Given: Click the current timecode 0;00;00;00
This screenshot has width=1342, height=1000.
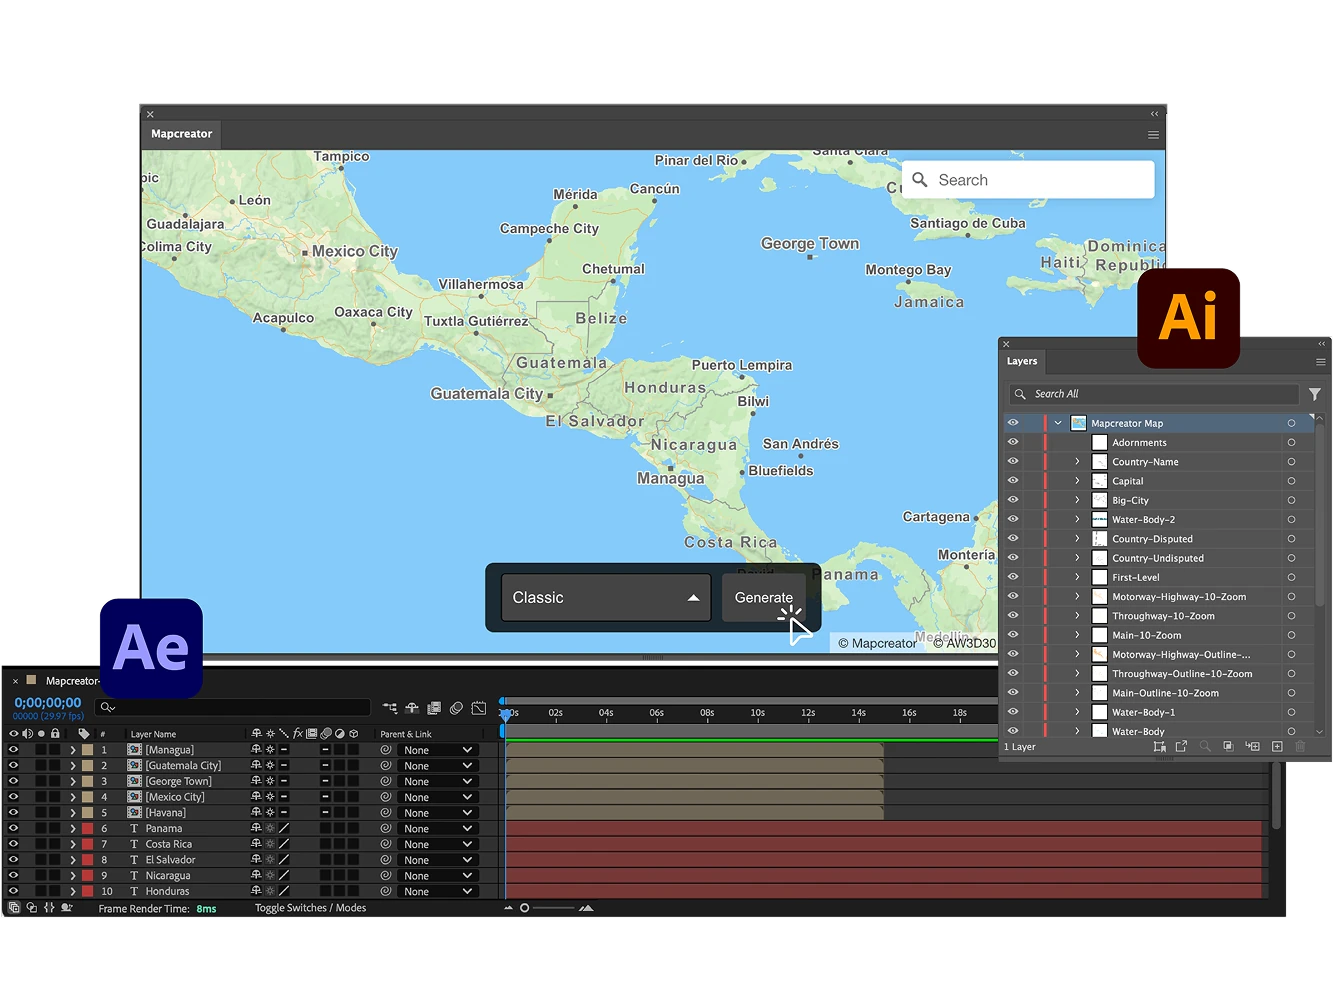Looking at the screenshot, I should (48, 703).
